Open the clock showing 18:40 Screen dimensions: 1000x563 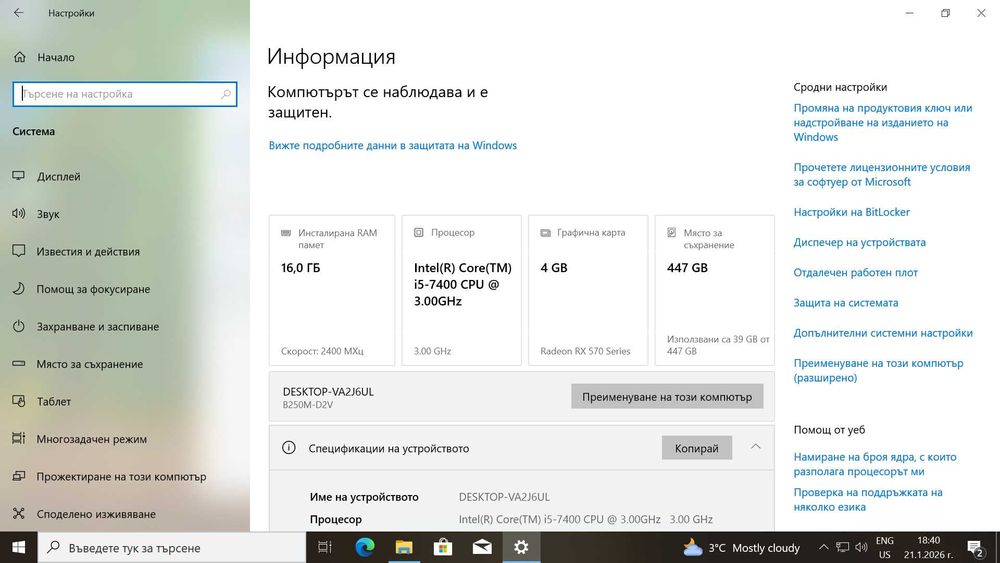tap(928, 548)
